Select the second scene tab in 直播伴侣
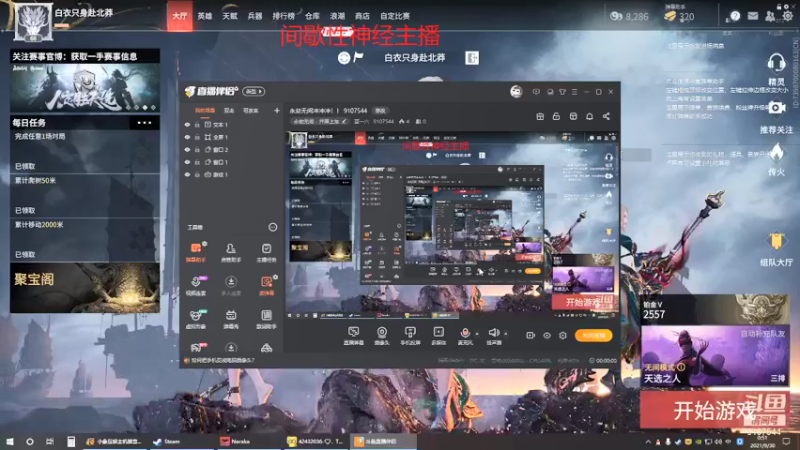This screenshot has width=800, height=450. point(229,110)
